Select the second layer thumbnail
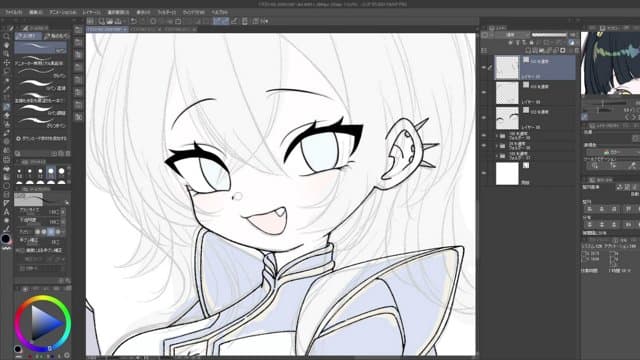This screenshot has height=360, width=640. pos(507,93)
